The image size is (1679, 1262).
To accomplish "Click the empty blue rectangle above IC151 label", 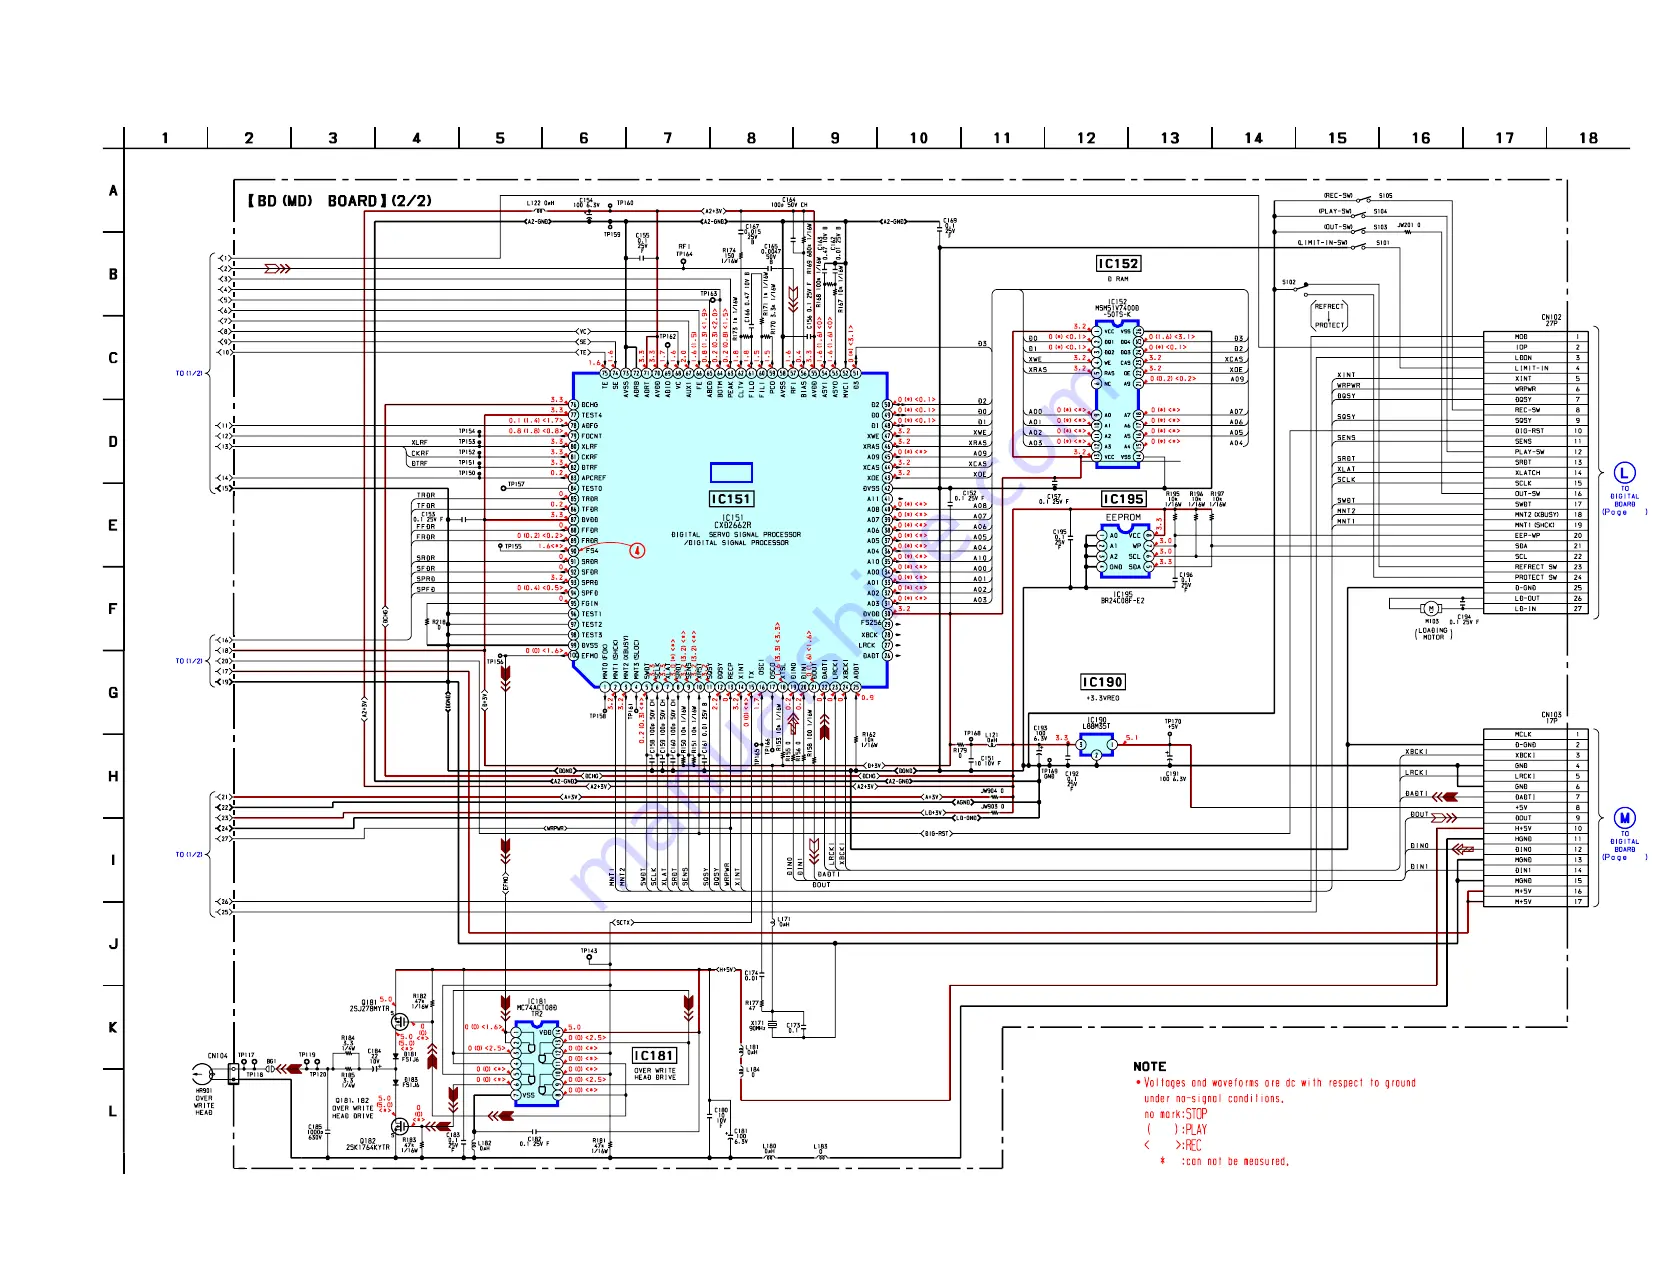I will [x=731, y=473].
